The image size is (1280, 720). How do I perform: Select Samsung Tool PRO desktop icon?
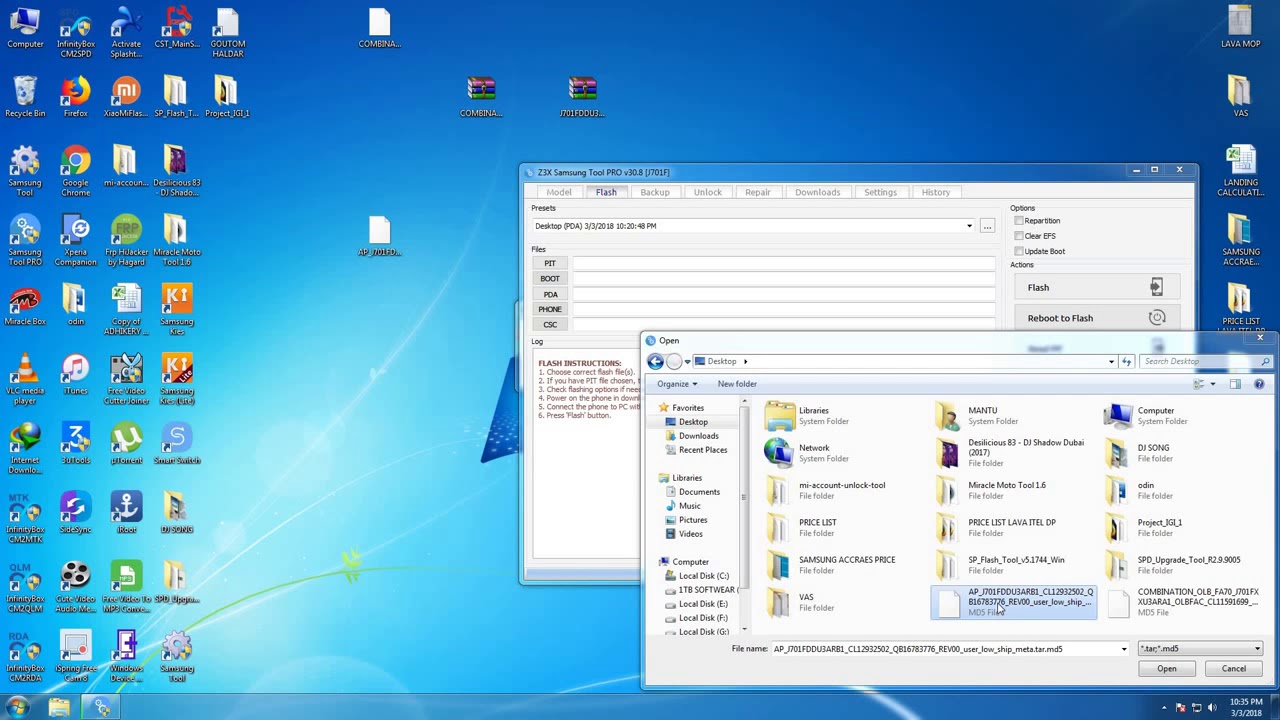point(25,240)
